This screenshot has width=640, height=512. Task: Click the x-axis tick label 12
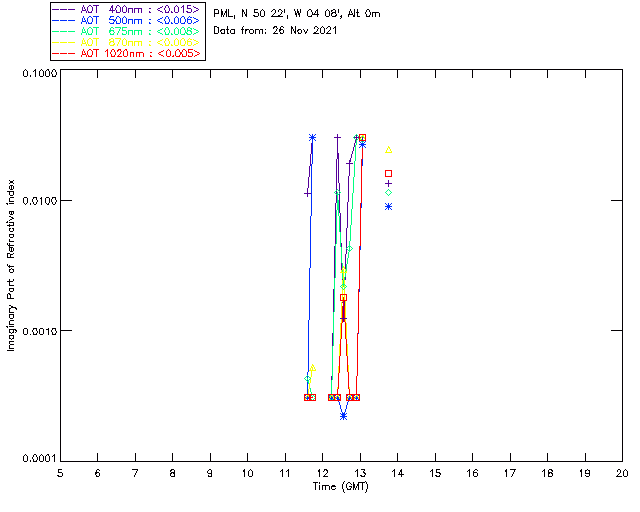(x=322, y=473)
